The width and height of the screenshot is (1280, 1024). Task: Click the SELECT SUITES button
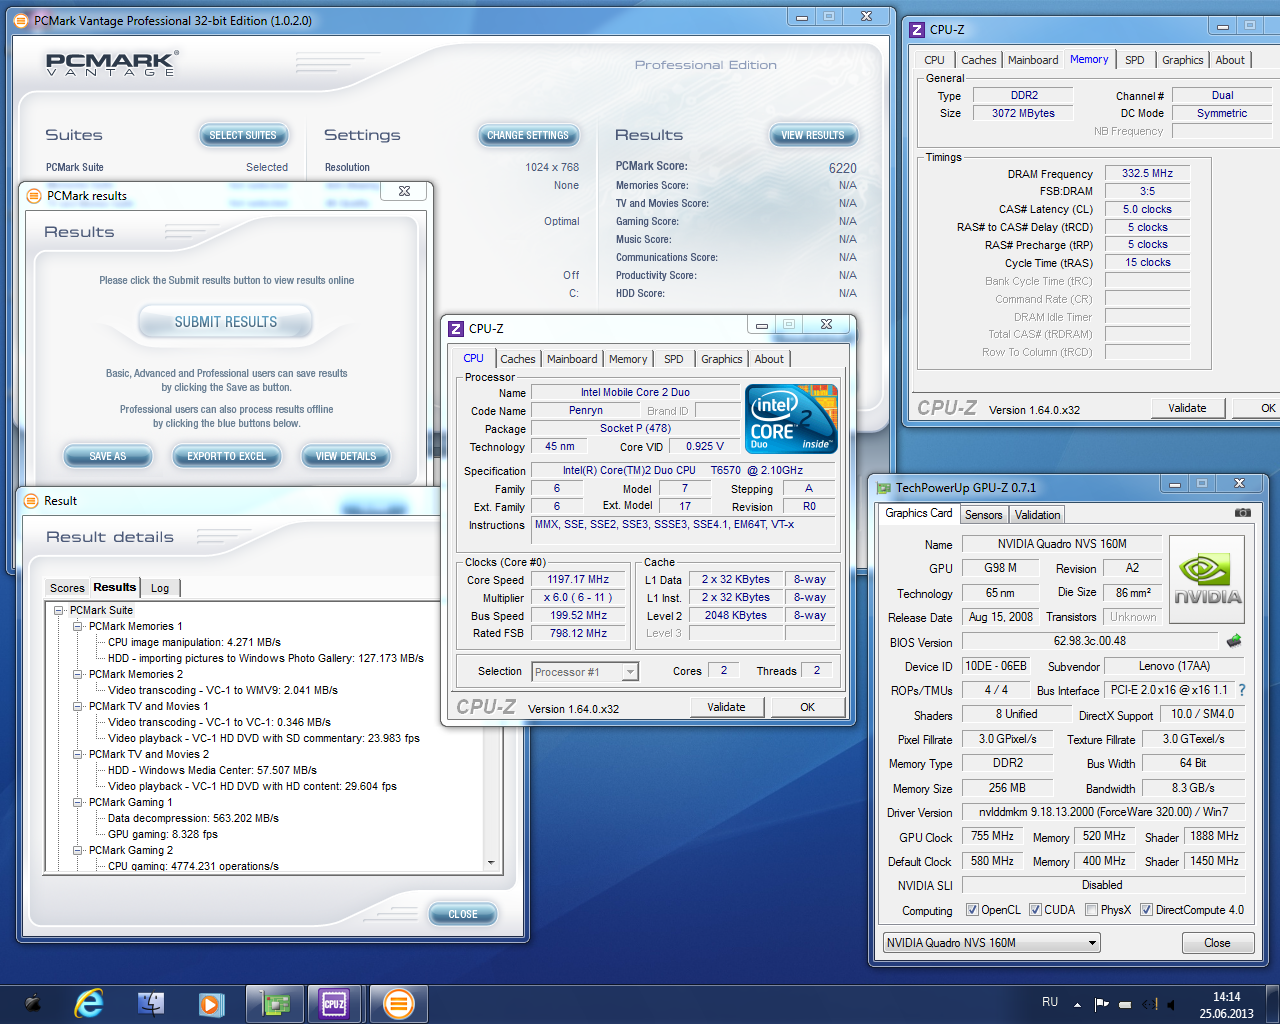[243, 135]
